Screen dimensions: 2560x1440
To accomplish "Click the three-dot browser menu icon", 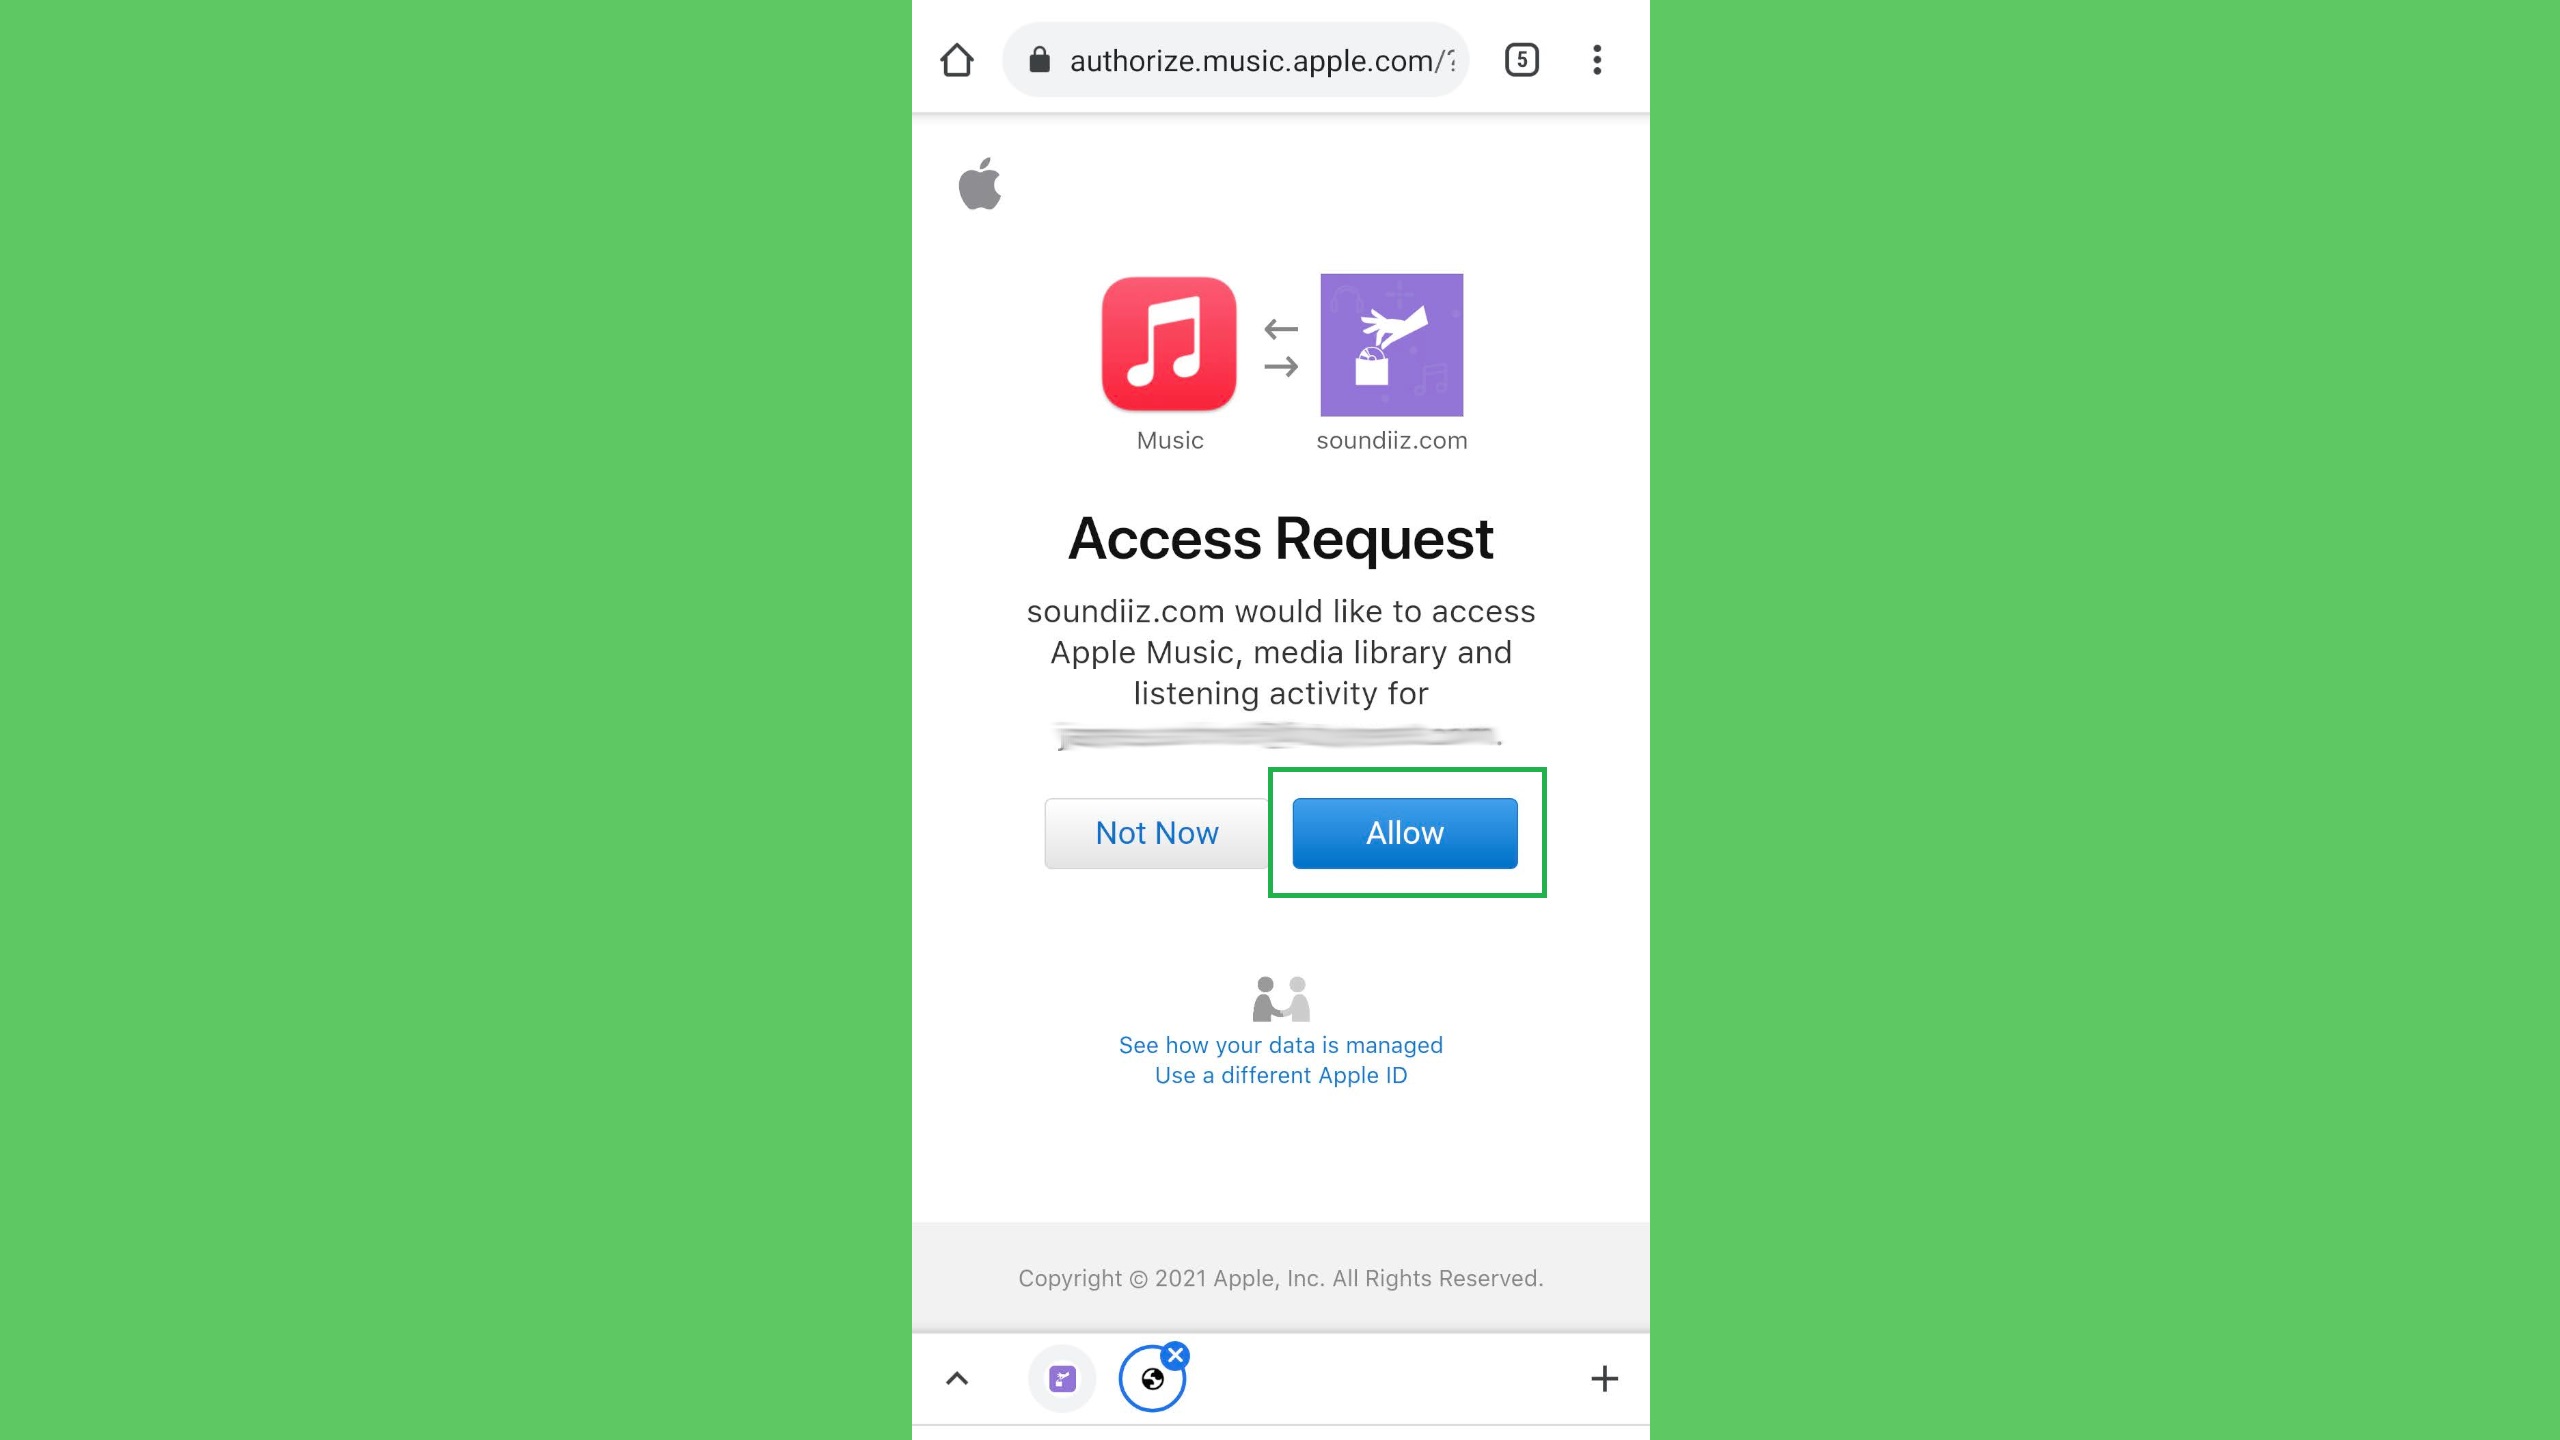I will click(x=1598, y=60).
